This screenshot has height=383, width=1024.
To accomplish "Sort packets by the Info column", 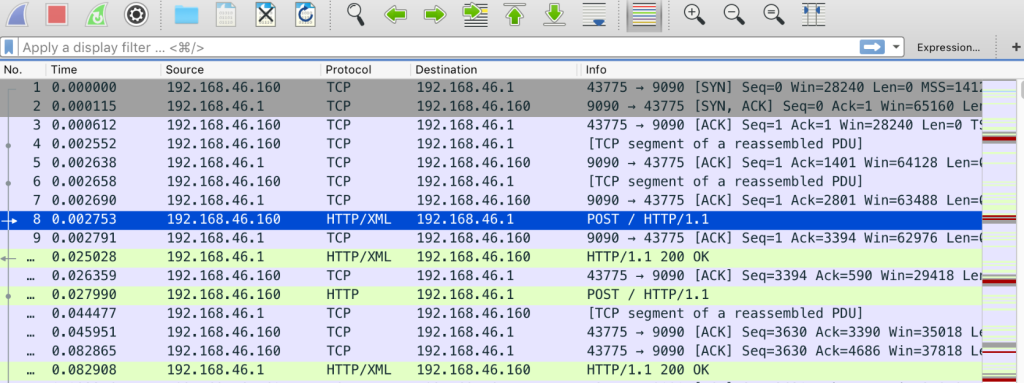I will pos(781,69).
